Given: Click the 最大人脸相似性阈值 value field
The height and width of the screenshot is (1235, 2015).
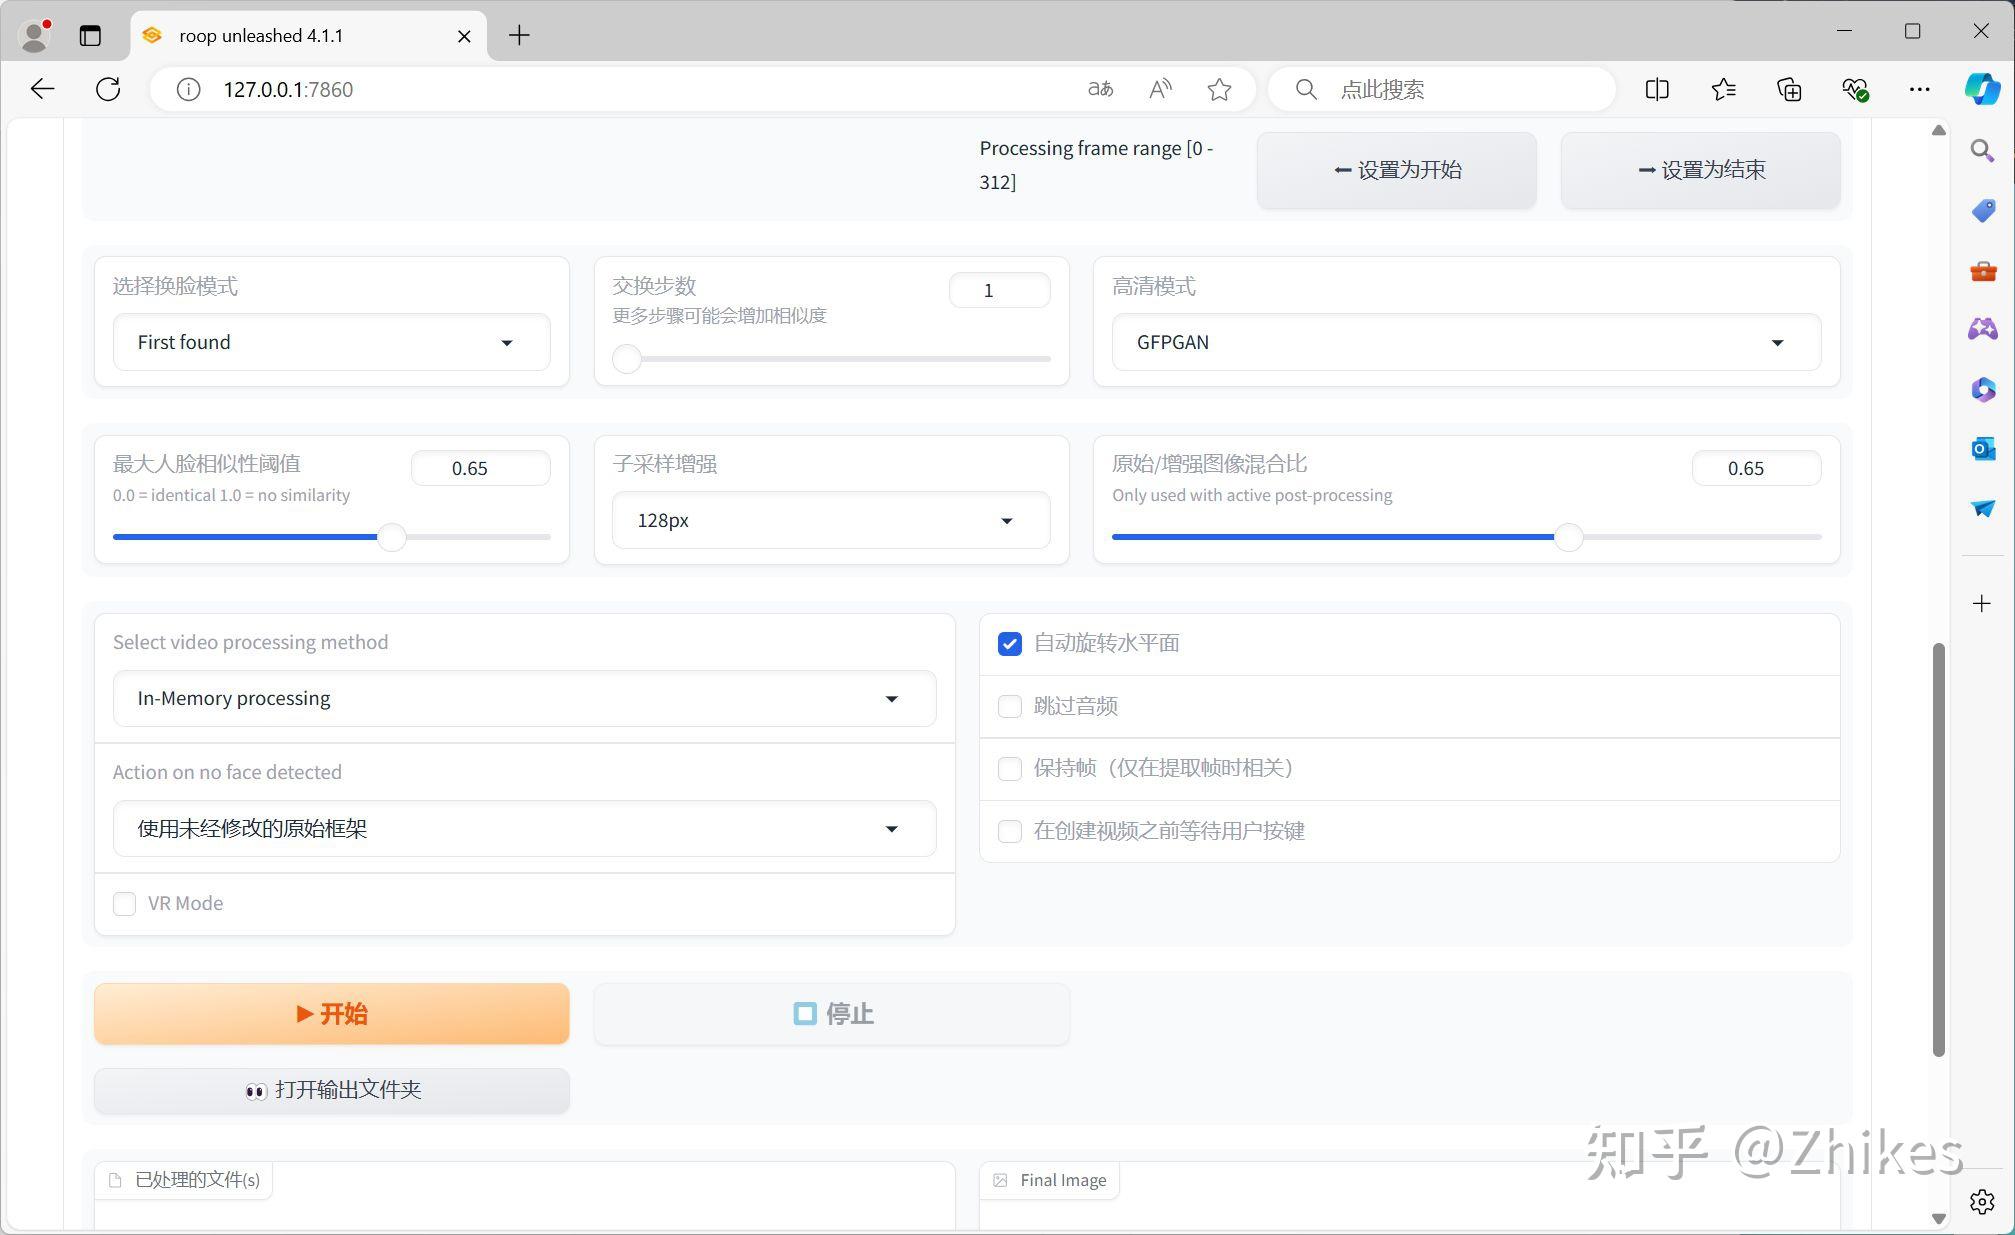Looking at the screenshot, I should [480, 468].
